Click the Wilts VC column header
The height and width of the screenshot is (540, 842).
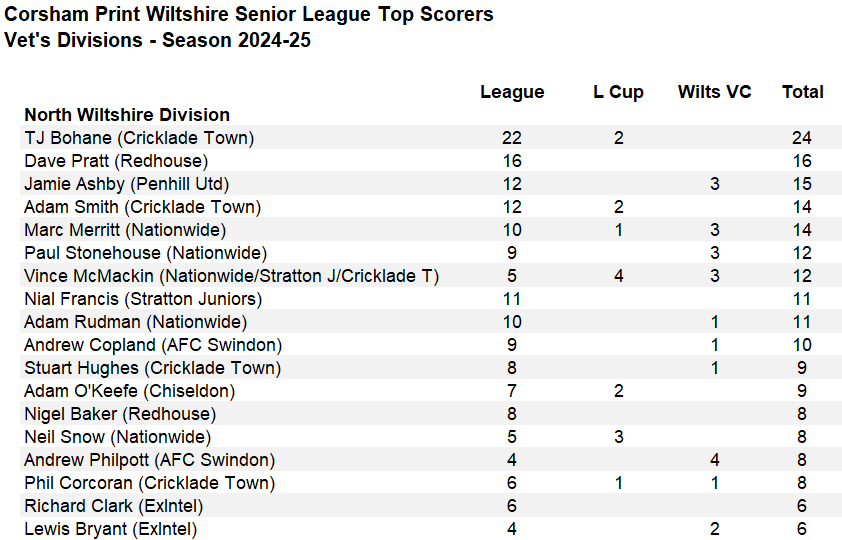coord(714,92)
